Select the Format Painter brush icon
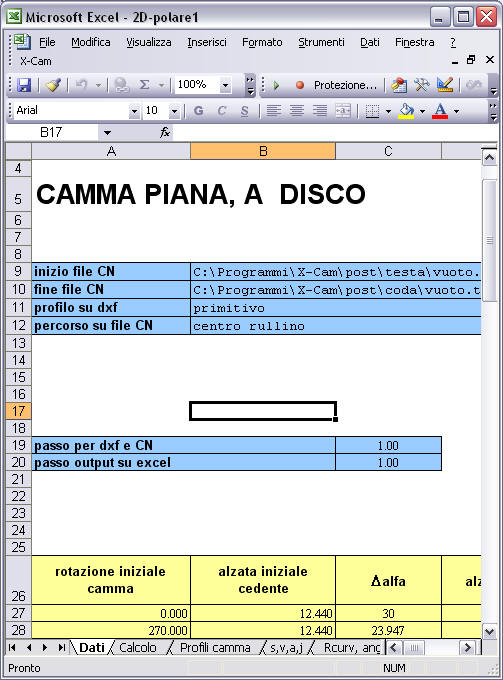 pyautogui.click(x=53, y=85)
